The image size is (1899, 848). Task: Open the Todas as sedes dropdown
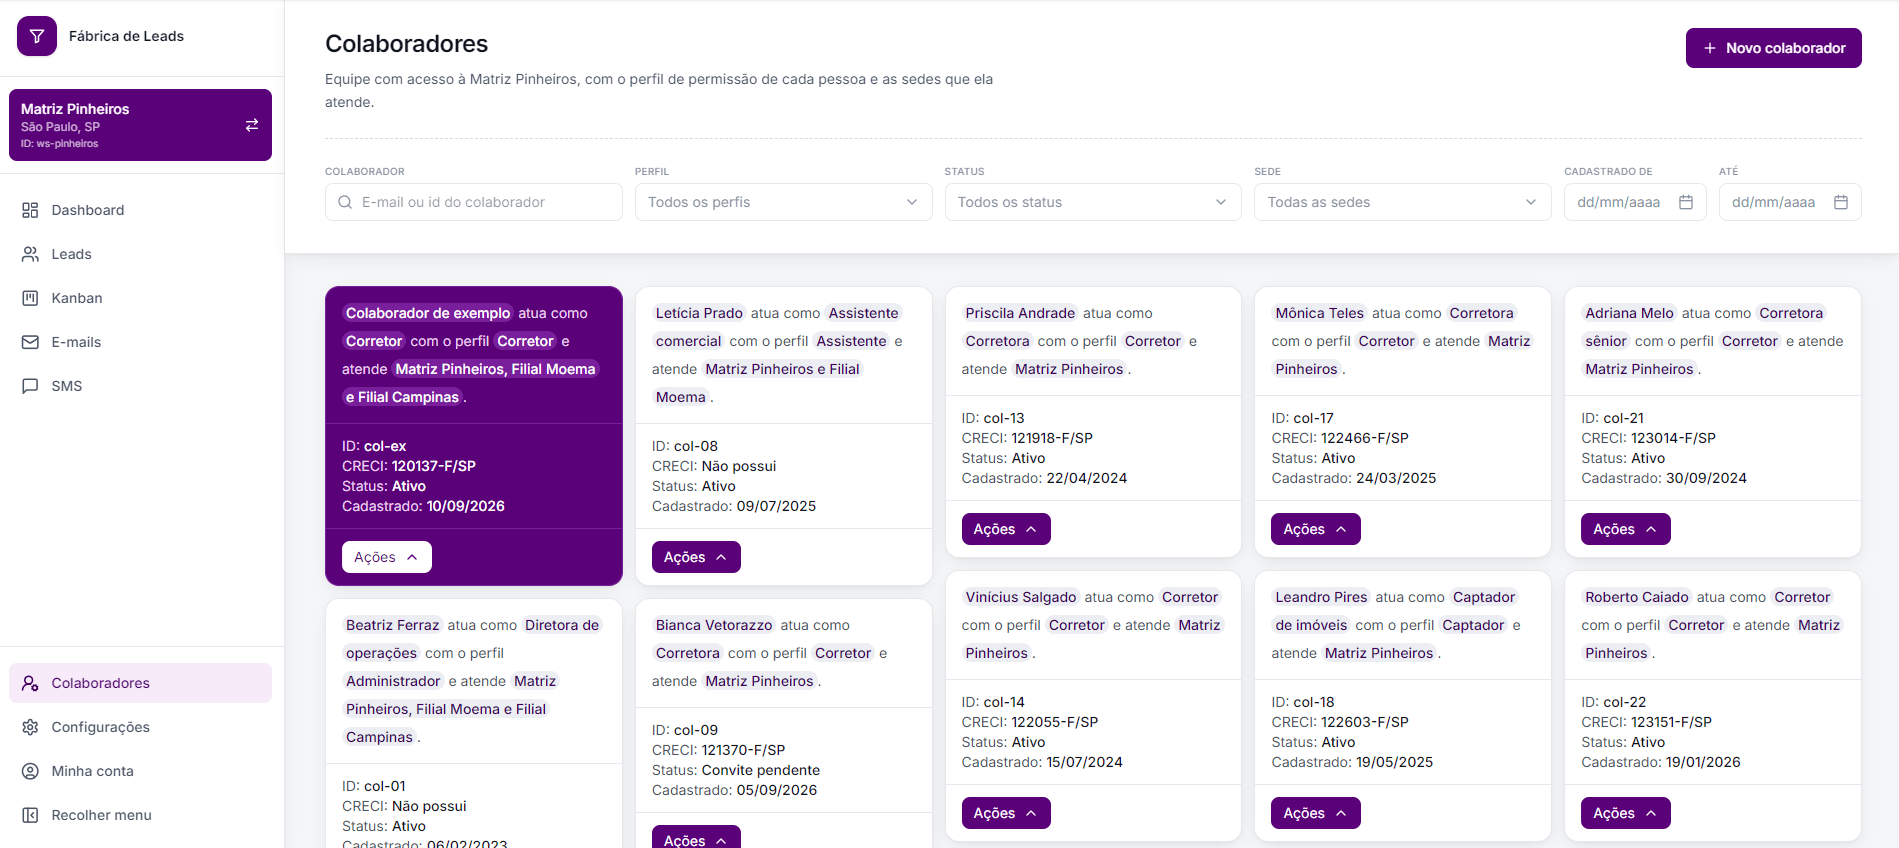point(1403,202)
